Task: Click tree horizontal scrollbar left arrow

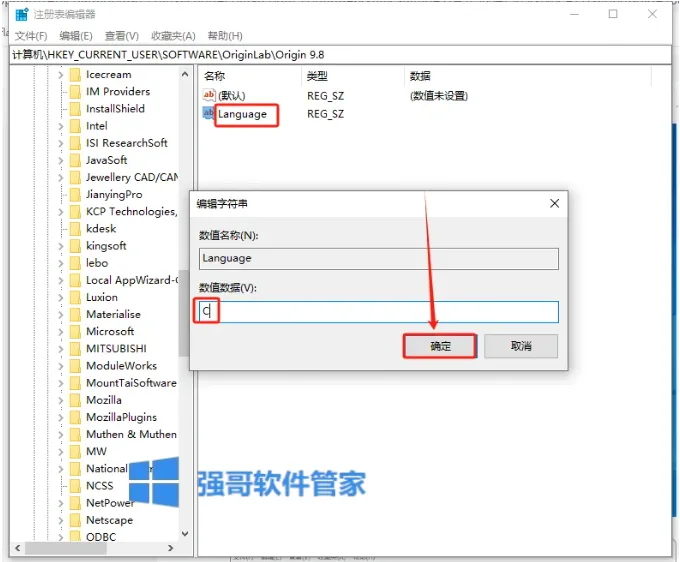Action: coord(17,548)
